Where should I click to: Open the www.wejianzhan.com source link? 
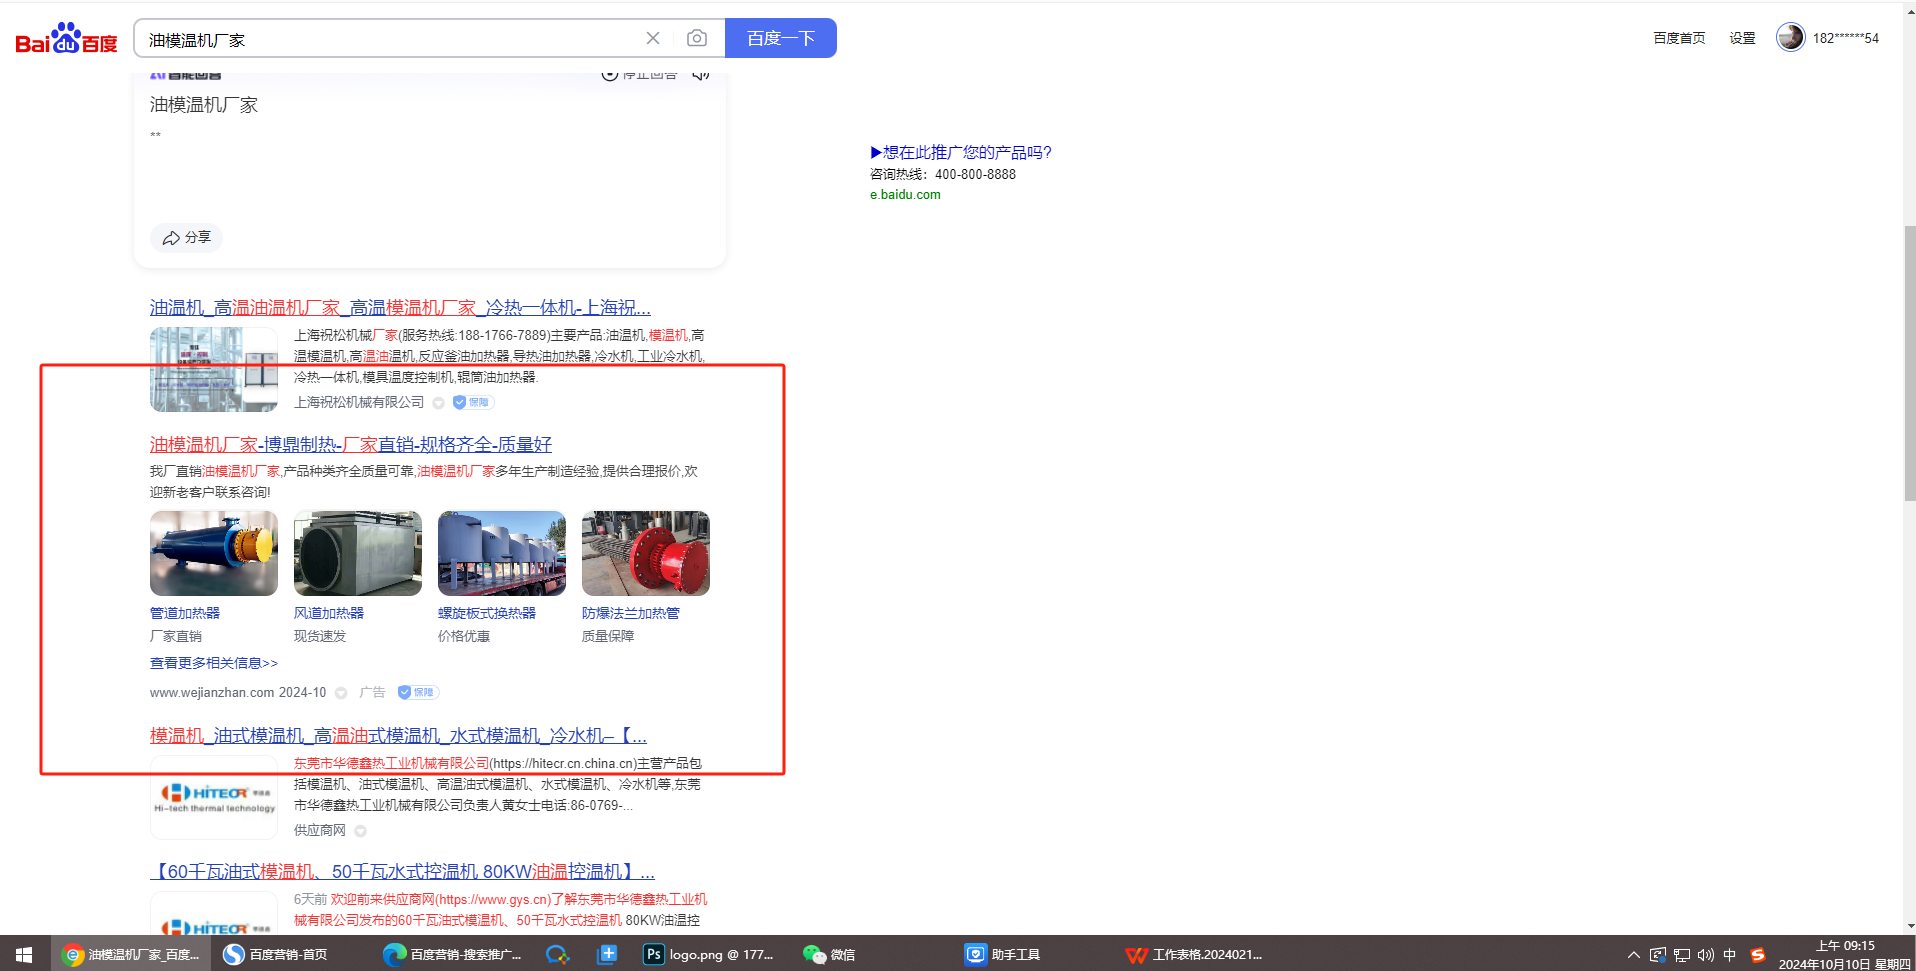(x=212, y=692)
